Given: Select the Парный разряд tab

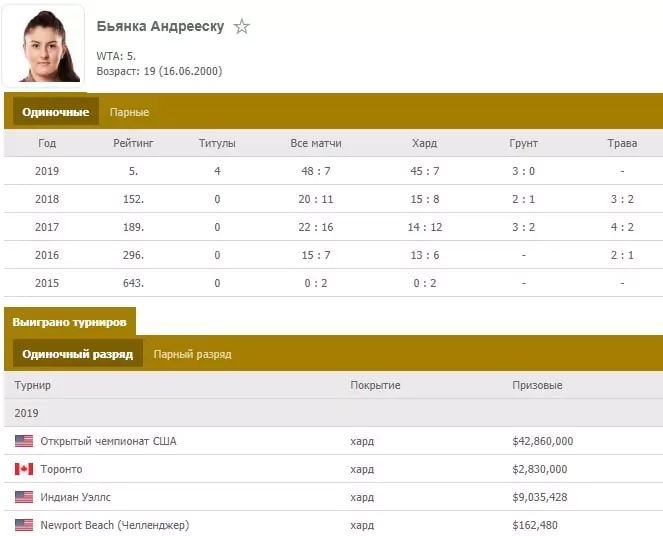Looking at the screenshot, I should click(x=192, y=354).
